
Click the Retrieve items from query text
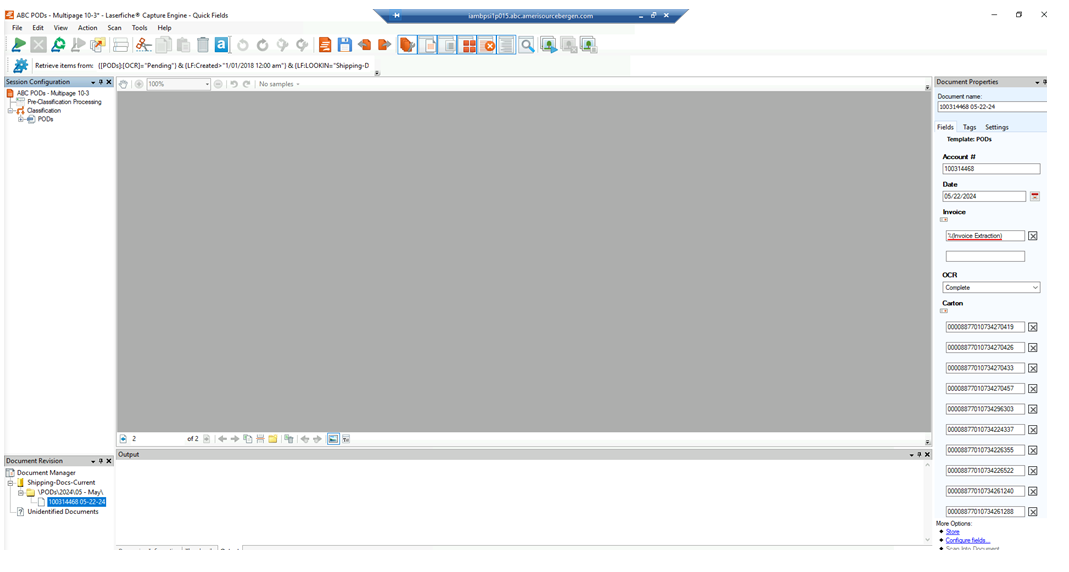234,66
